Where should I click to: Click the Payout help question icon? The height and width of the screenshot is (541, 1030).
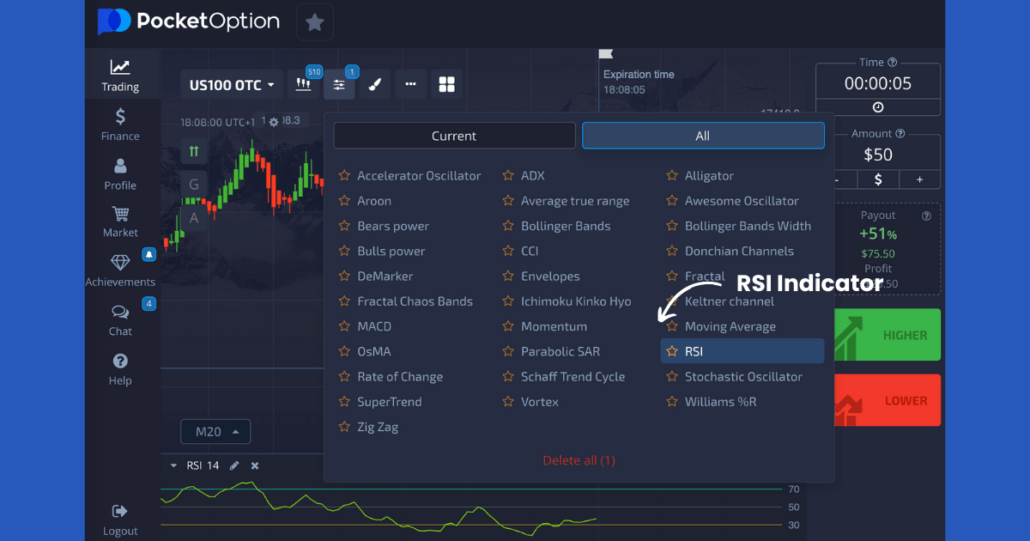(926, 216)
